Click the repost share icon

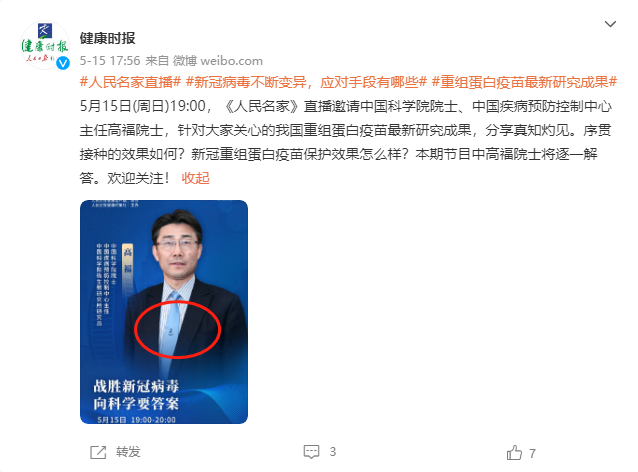pos(98,452)
